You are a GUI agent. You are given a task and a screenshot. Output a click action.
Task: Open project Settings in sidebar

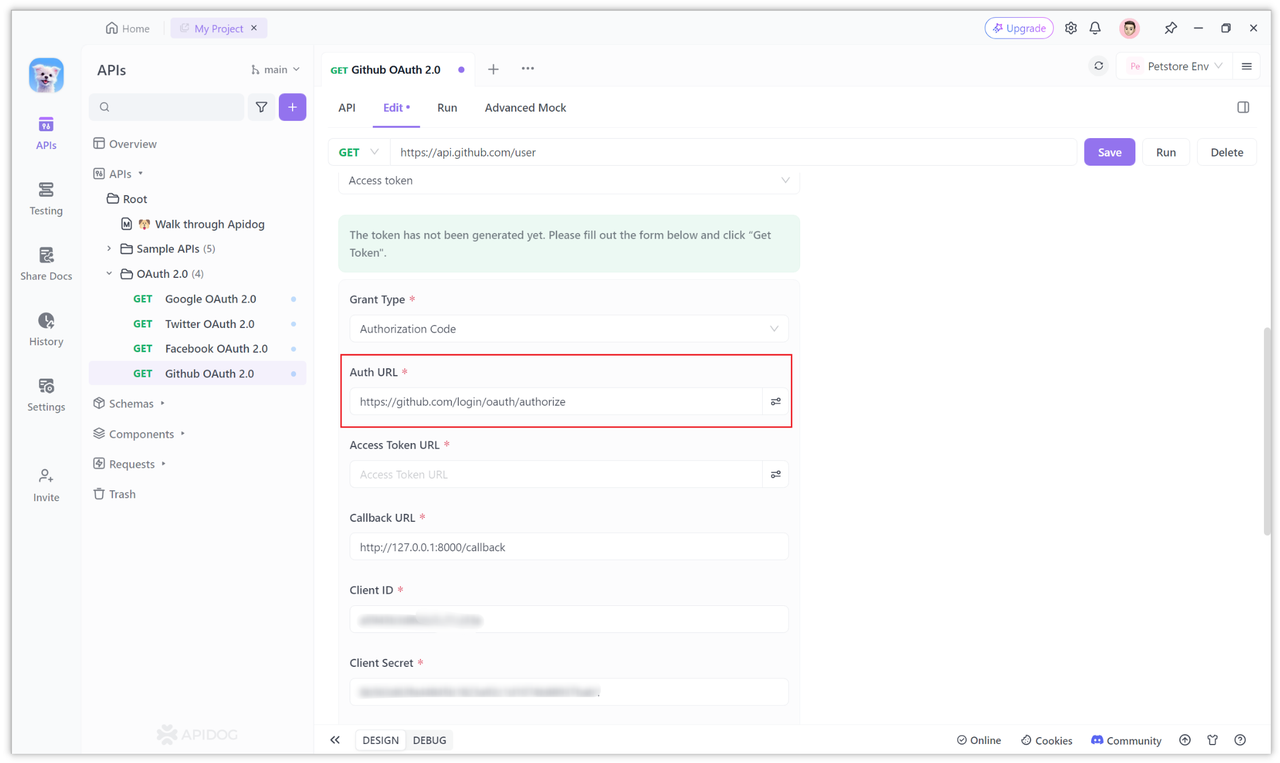(x=46, y=395)
